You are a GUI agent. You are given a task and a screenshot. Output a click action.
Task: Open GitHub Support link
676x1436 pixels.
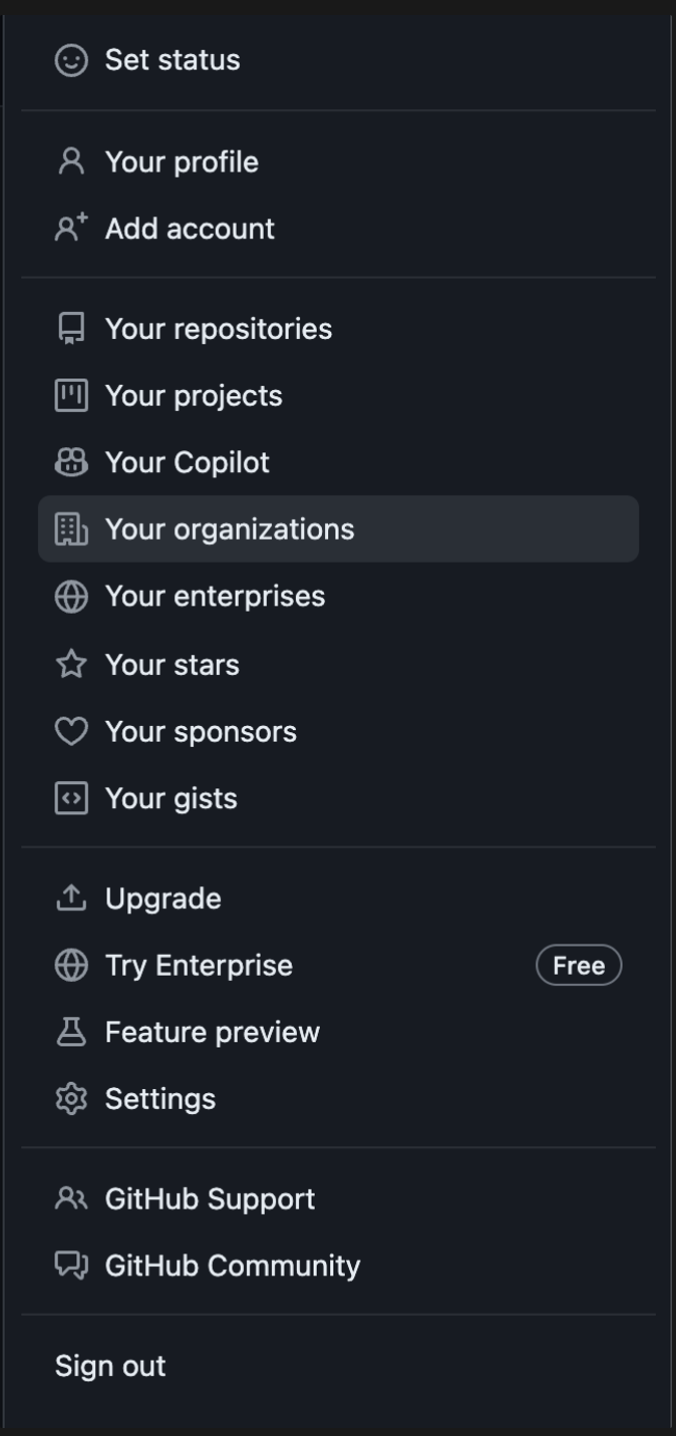coord(210,1199)
